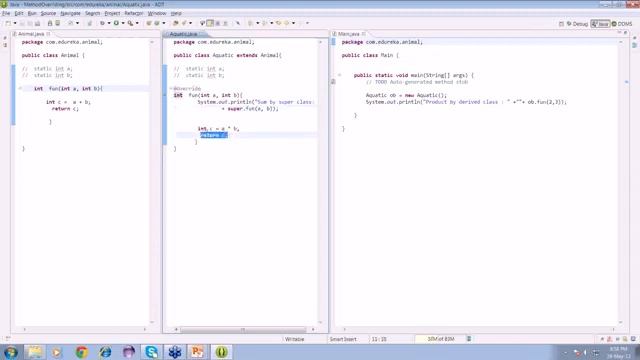Open the dropdown beside the New Java Class icon
640x360 pixels.
164,23
